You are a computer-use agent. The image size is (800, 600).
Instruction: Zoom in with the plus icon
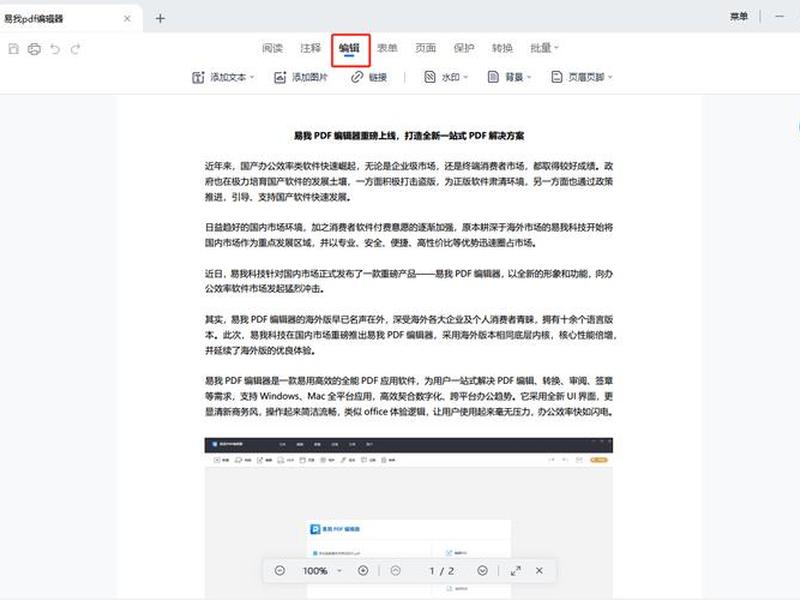[363, 570]
